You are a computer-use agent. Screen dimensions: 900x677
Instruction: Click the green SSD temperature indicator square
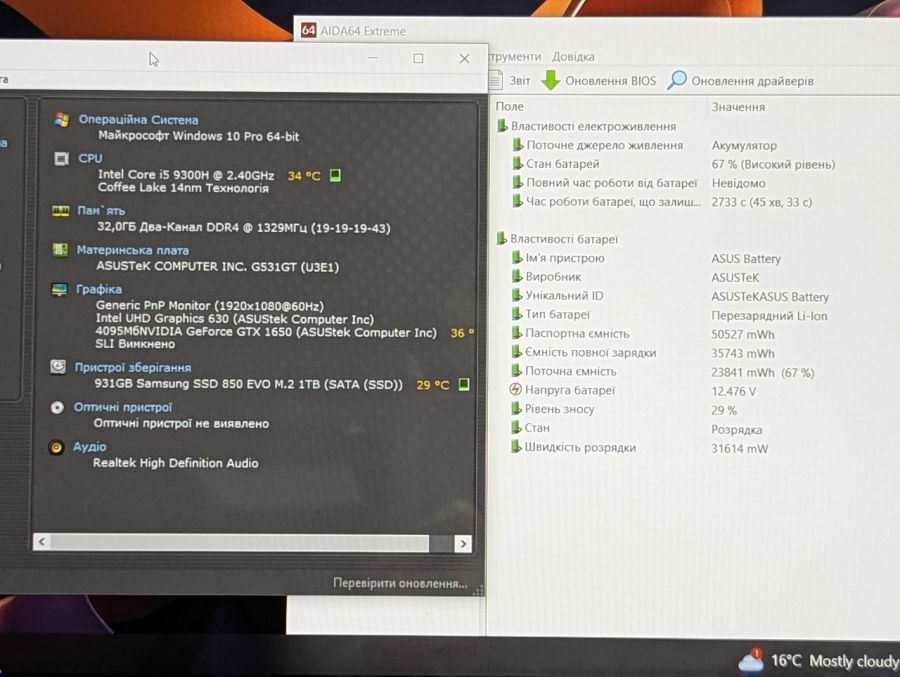click(464, 384)
